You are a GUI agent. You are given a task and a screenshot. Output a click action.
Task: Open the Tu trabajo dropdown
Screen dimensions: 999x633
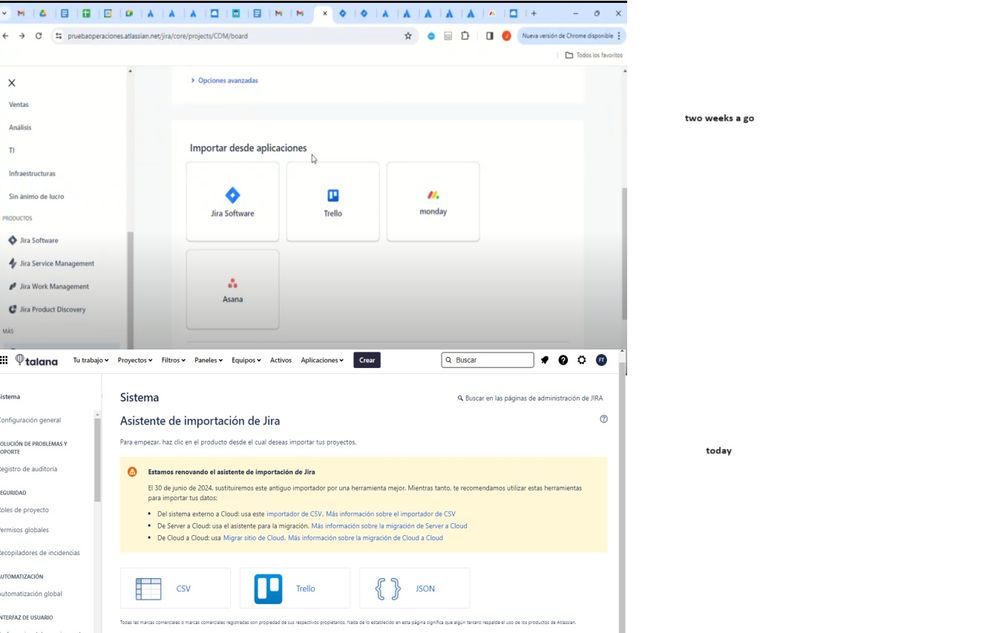click(x=90, y=360)
